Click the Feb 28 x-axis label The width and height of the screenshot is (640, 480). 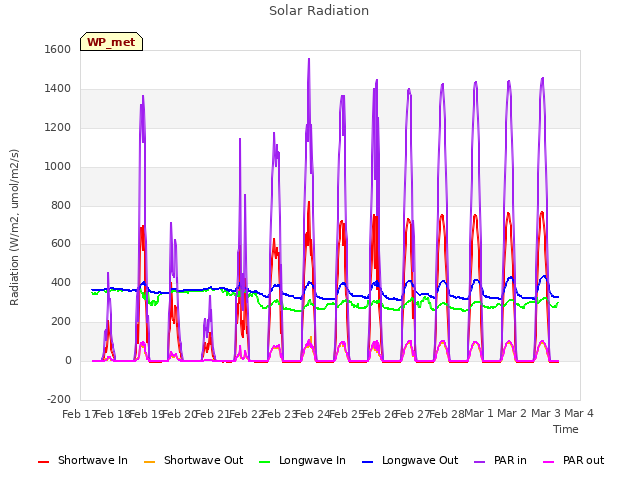click(x=447, y=414)
